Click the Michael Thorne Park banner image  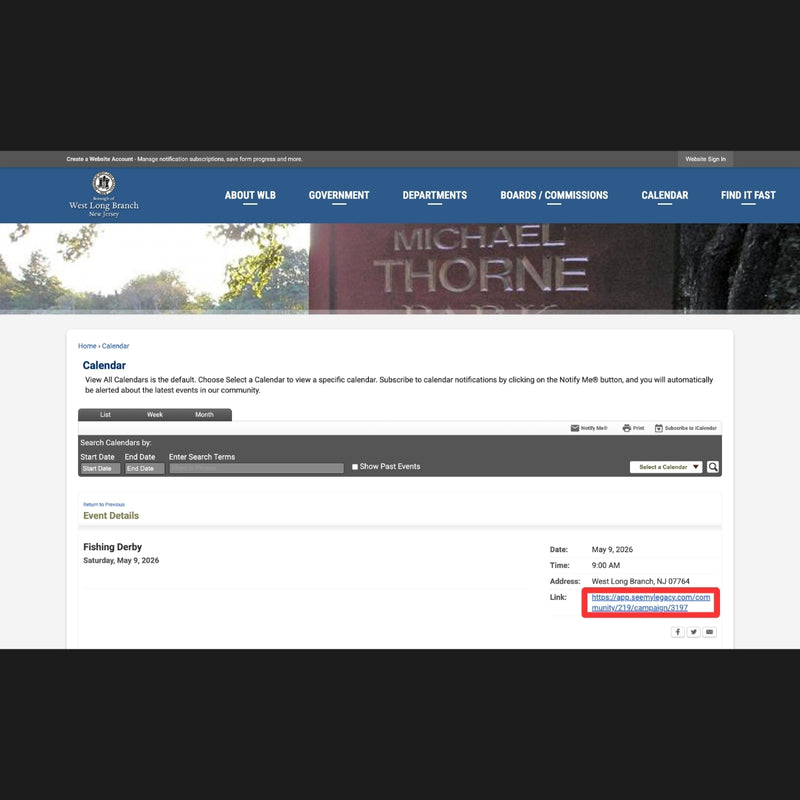click(x=400, y=268)
